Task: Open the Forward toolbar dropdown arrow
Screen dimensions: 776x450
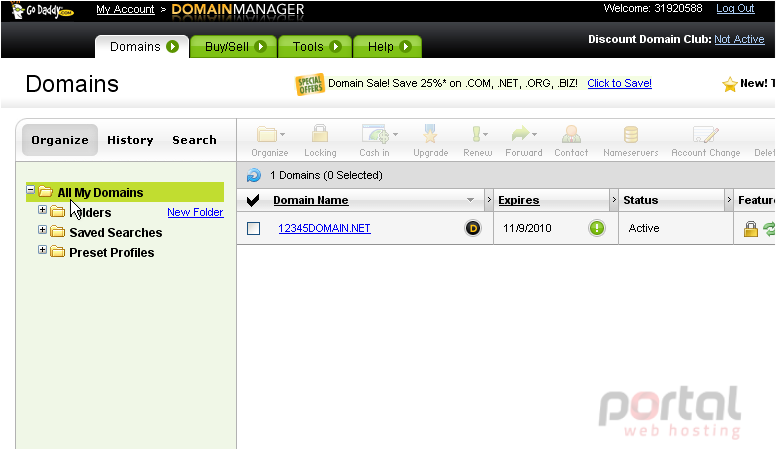Action: [534, 134]
